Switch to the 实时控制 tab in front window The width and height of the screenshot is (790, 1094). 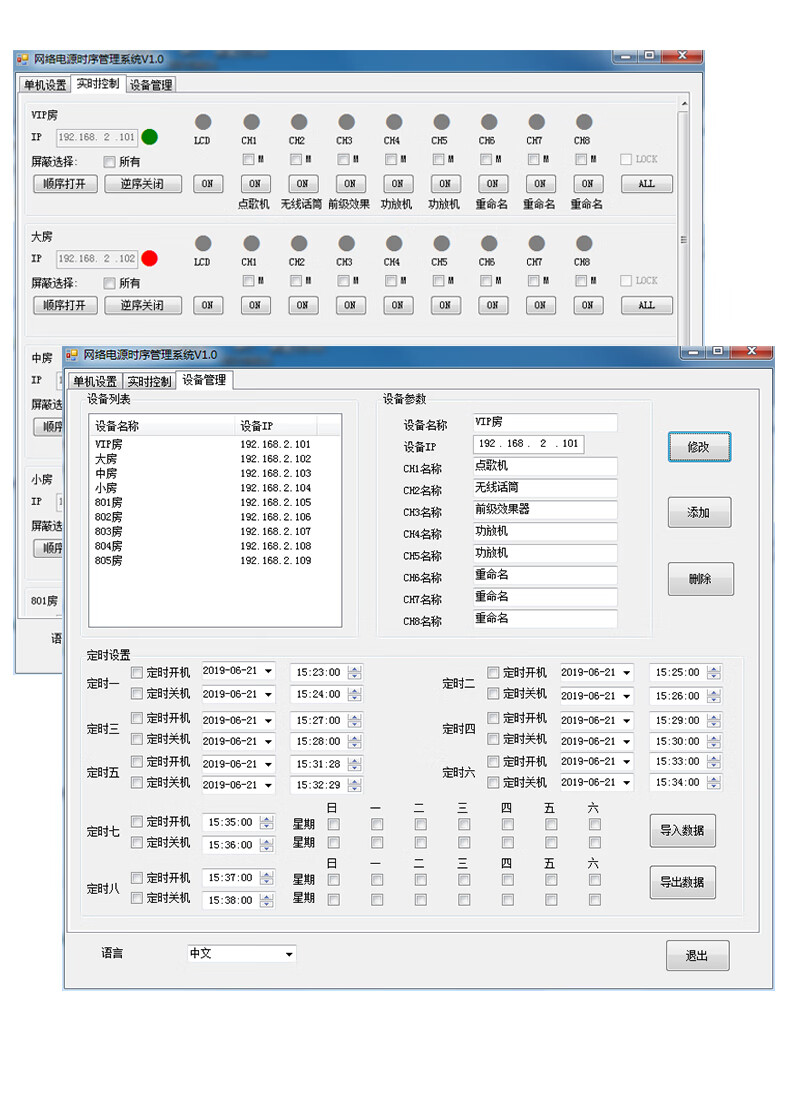[x=149, y=381]
